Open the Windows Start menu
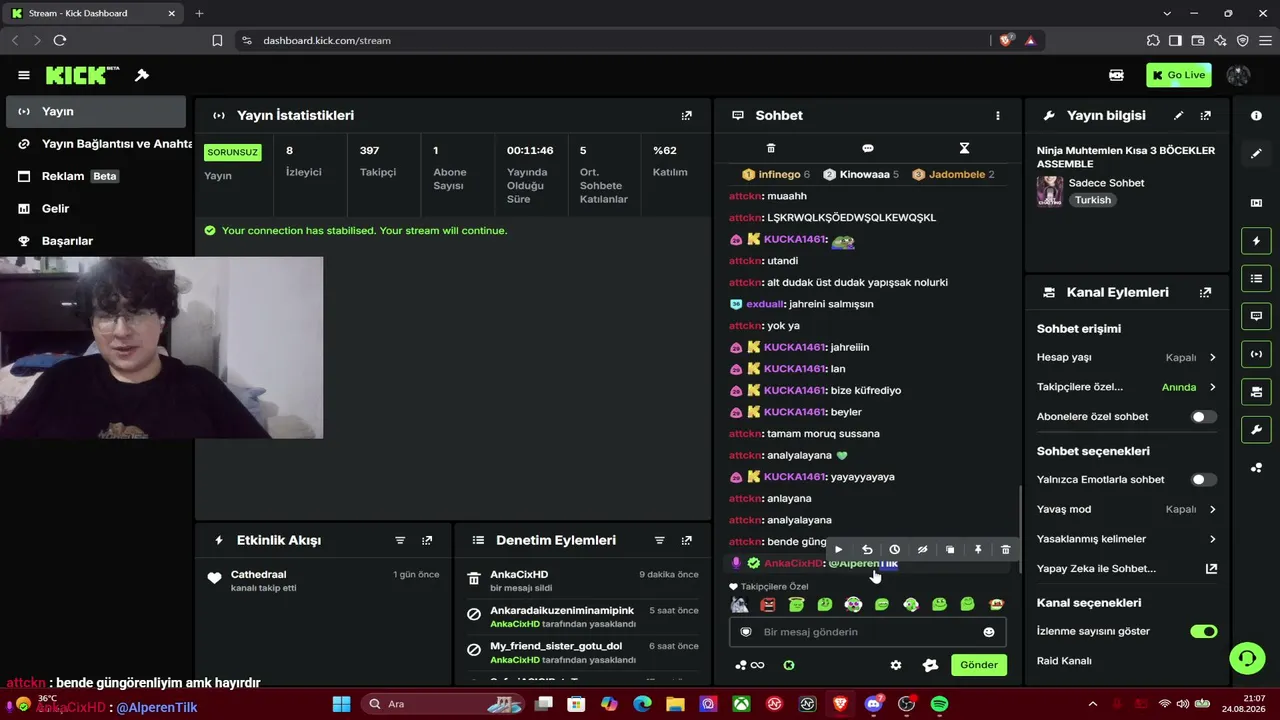Image resolution: width=1280 pixels, height=720 pixels. (x=342, y=704)
